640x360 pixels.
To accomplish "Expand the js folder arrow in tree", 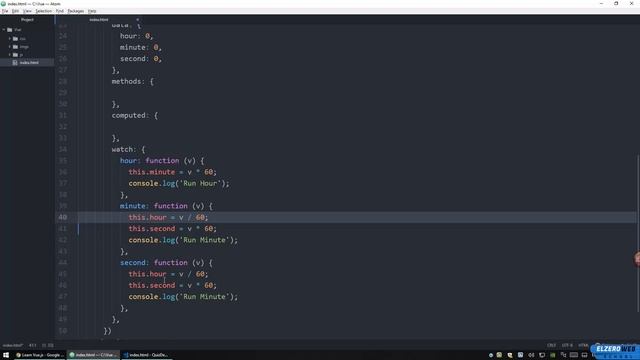I will pyautogui.click(x=10, y=55).
